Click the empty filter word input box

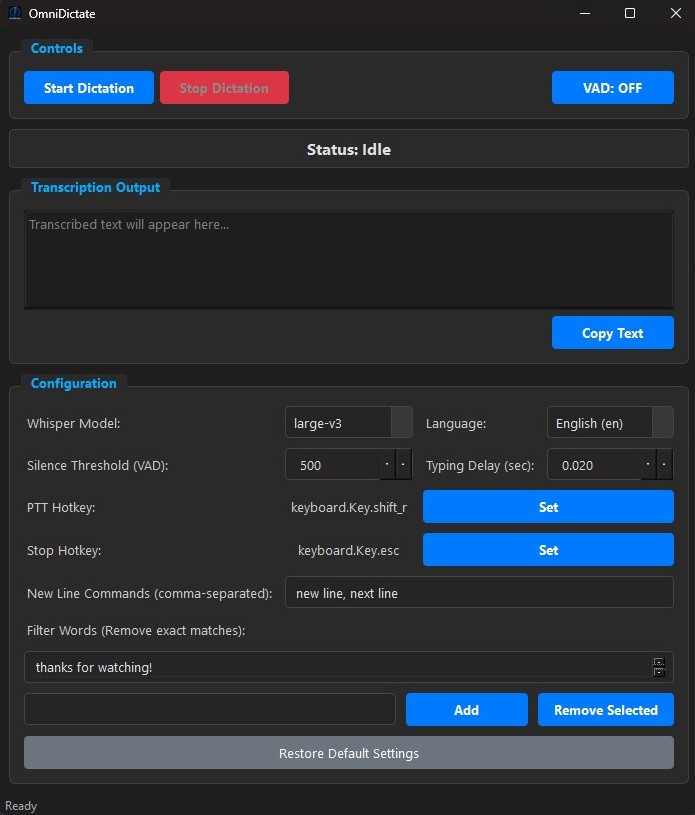[x=210, y=709]
